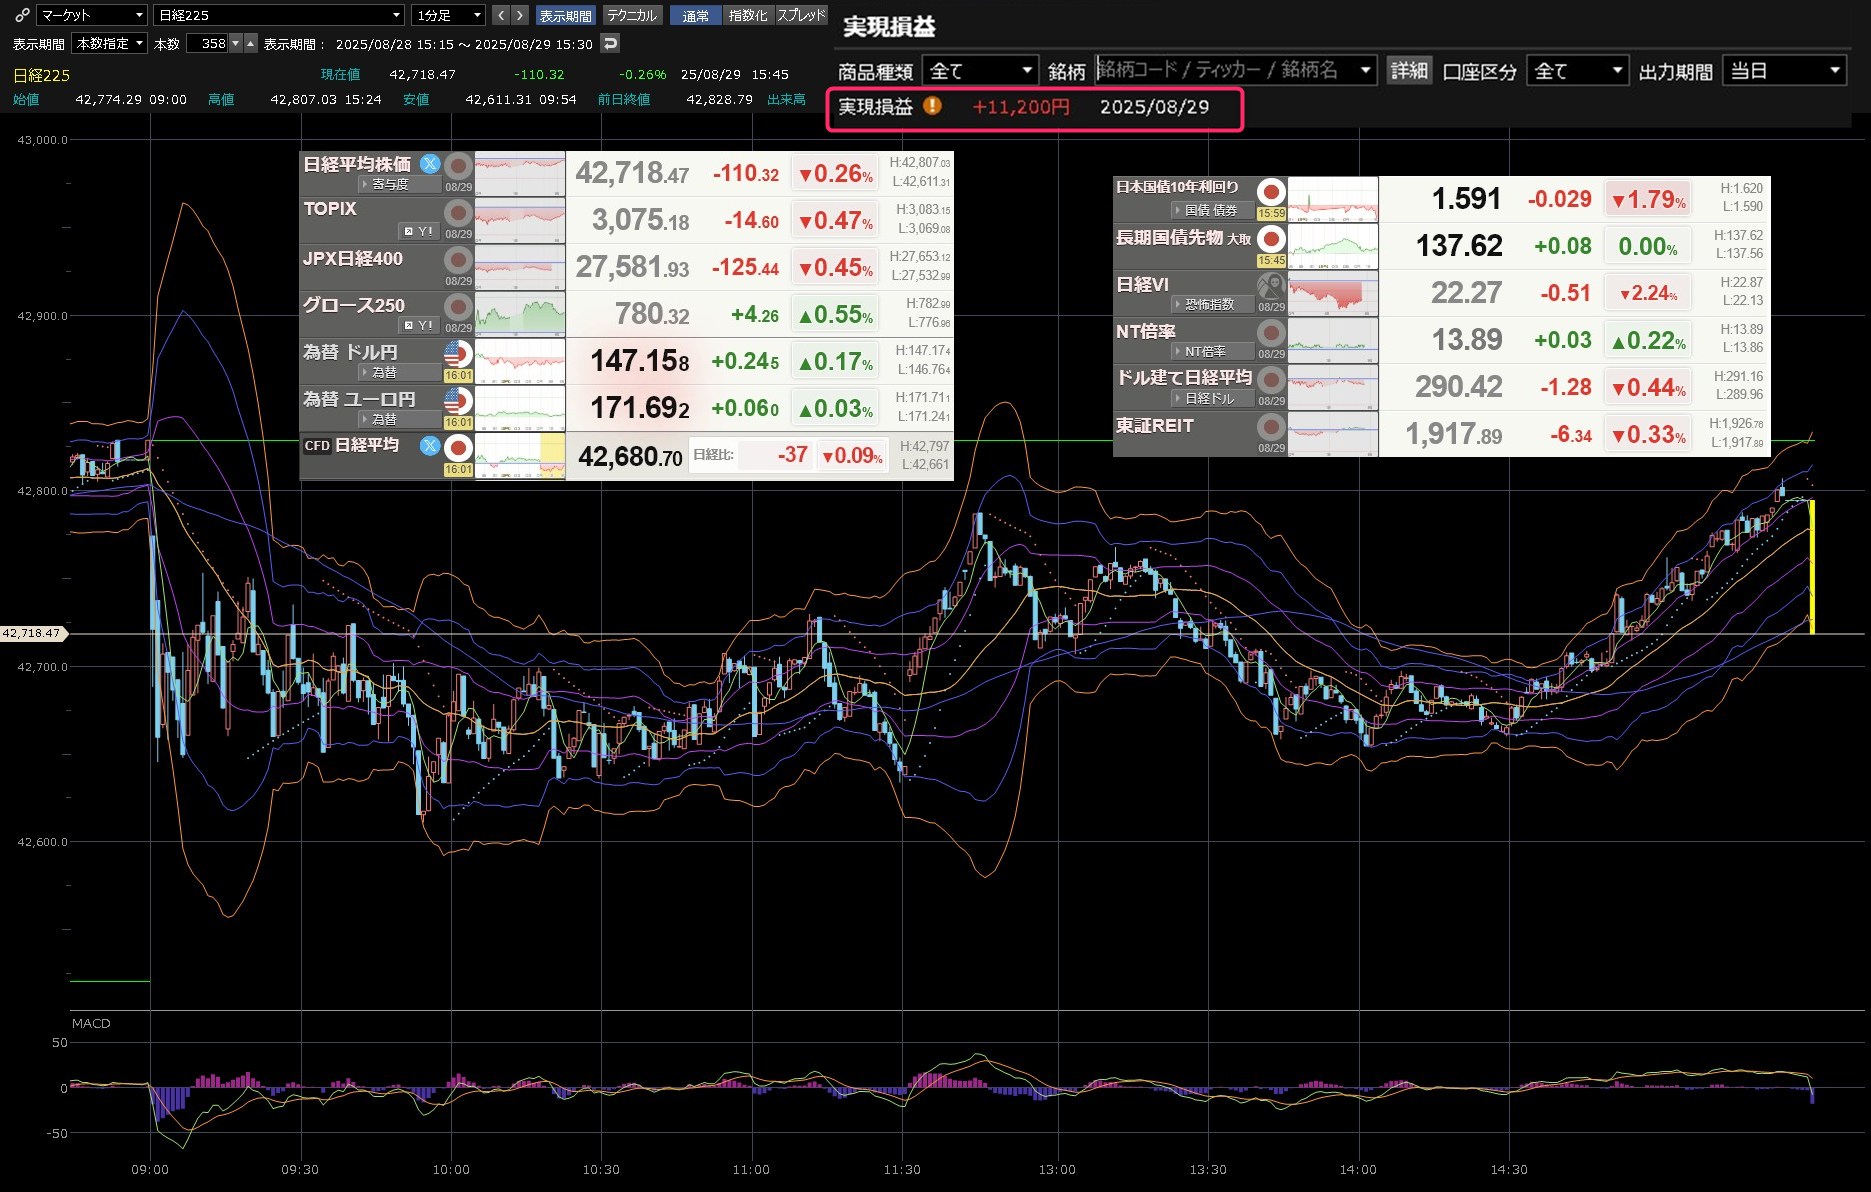
Task: Click the orange warning icon beside 実現損益
Action: 932,106
